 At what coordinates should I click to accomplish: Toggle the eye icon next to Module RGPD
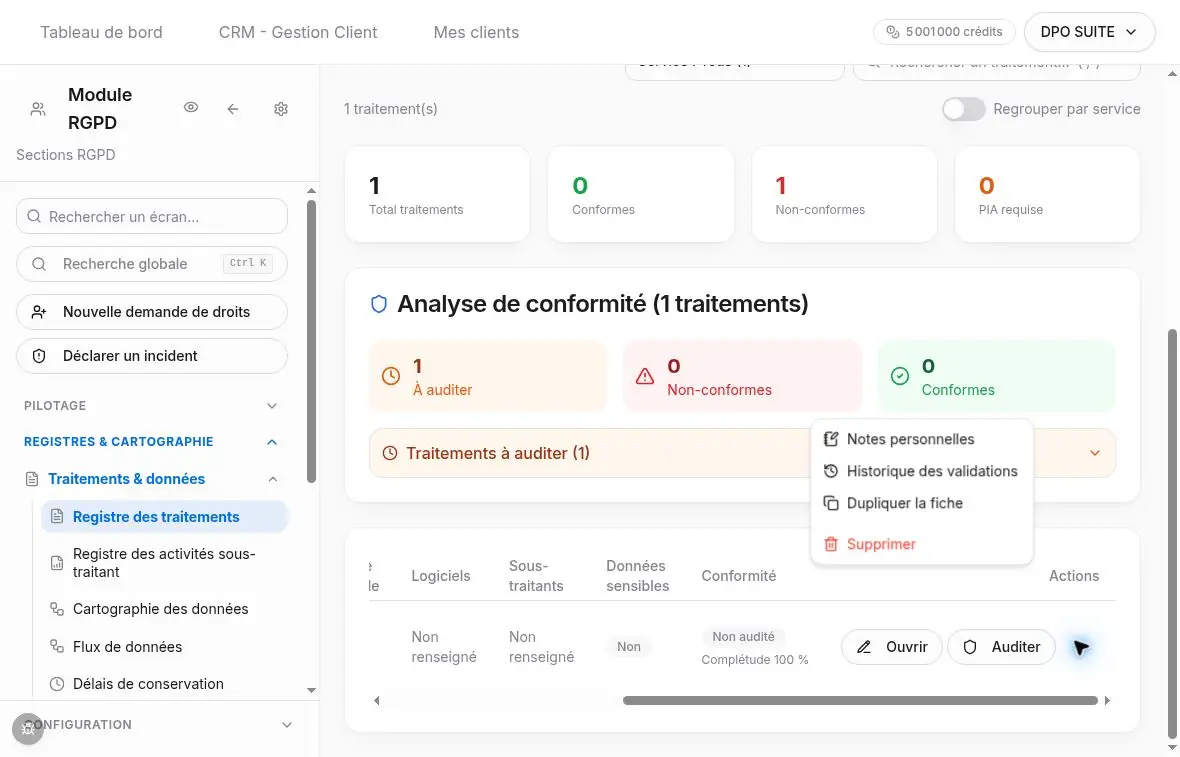pyautogui.click(x=191, y=108)
